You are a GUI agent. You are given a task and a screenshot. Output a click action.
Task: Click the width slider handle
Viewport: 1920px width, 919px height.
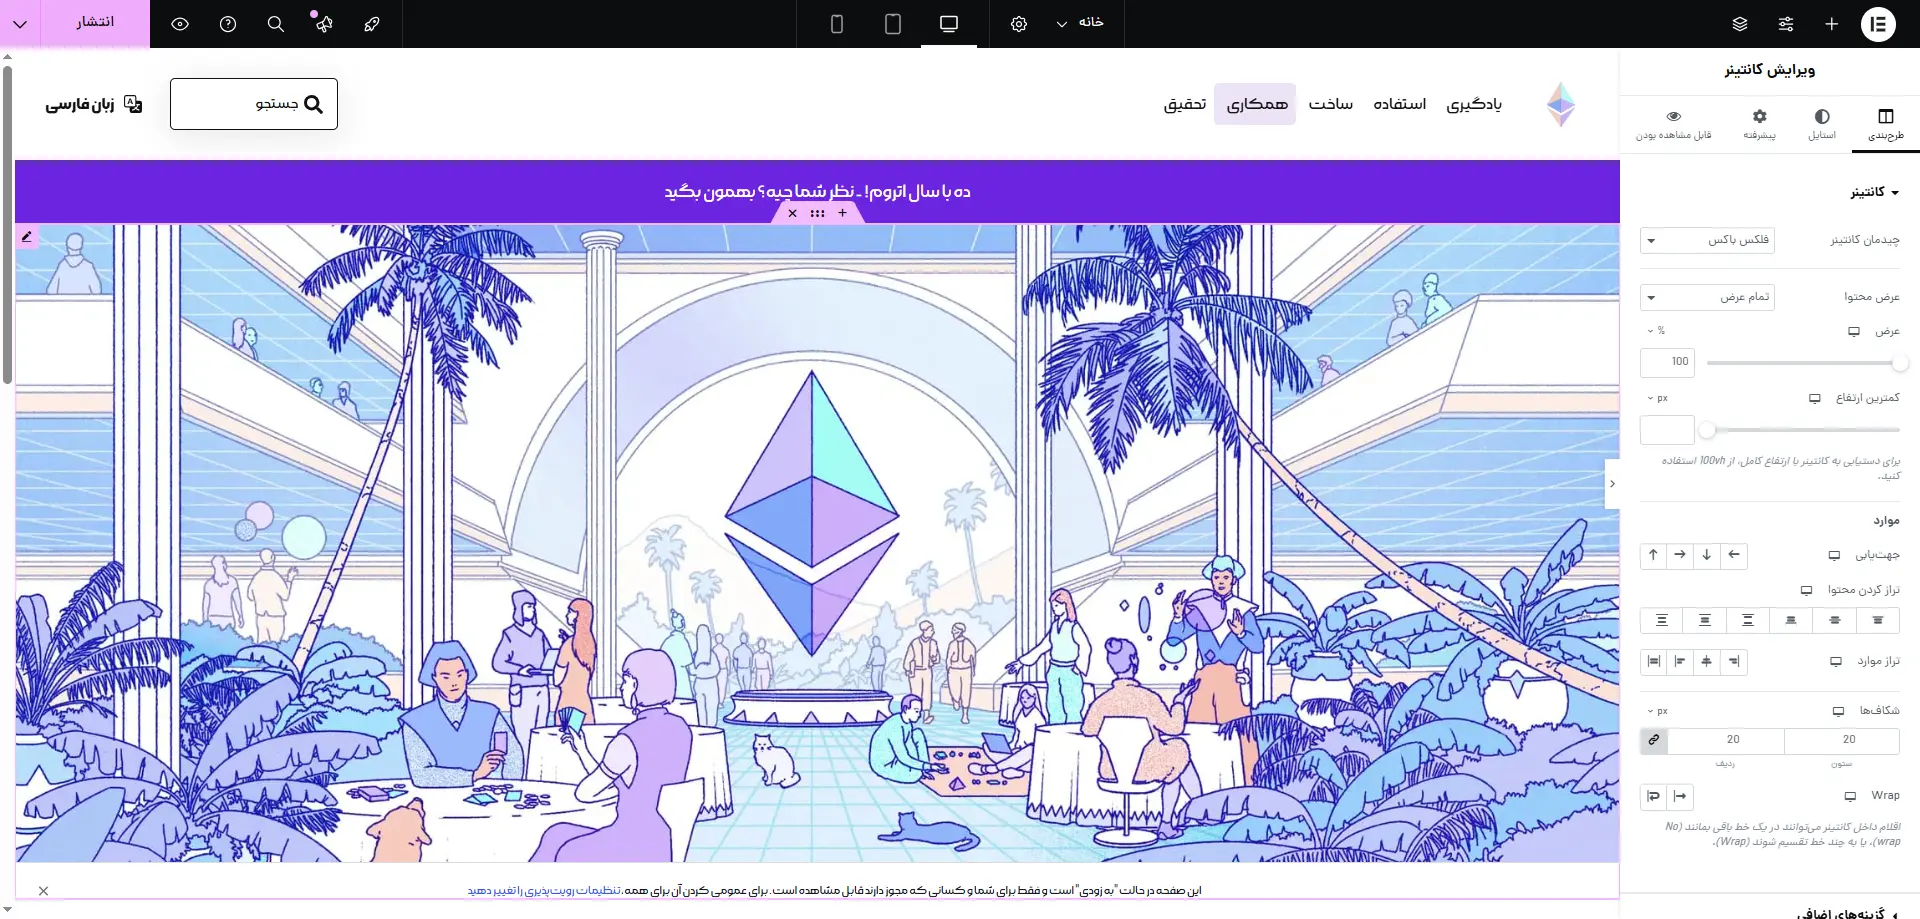1900,363
